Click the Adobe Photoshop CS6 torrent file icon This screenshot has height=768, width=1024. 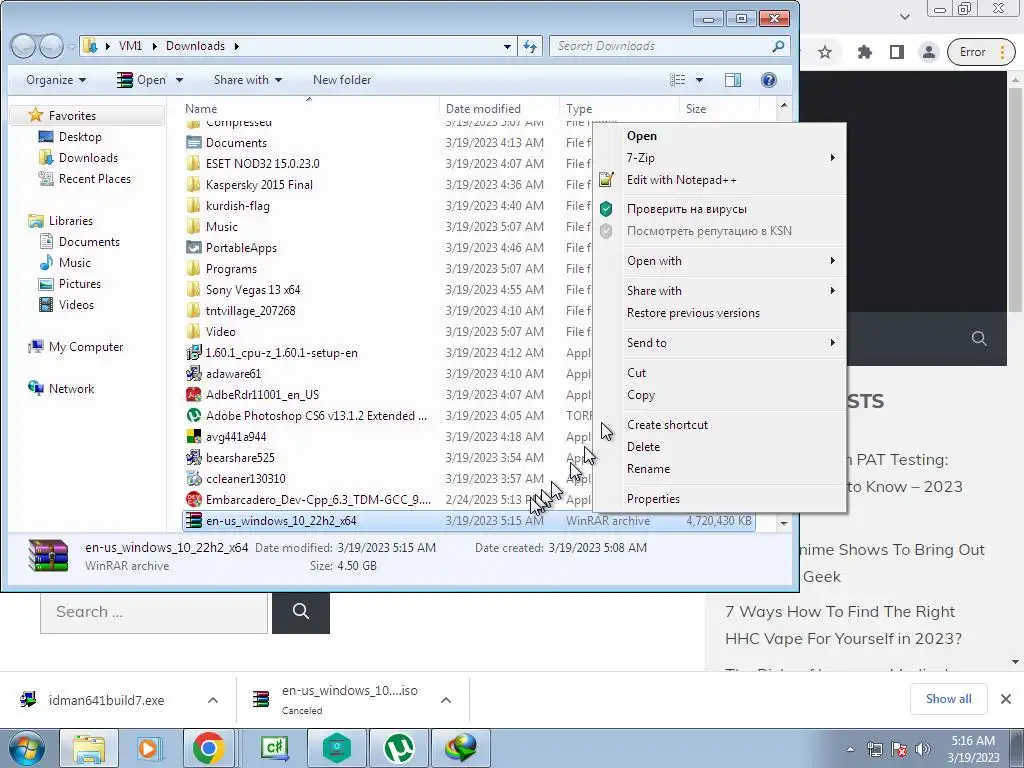pos(193,415)
